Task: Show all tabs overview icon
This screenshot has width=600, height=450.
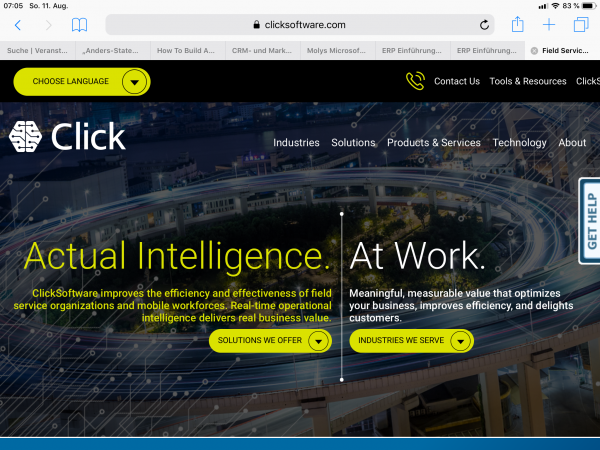Action: point(581,25)
